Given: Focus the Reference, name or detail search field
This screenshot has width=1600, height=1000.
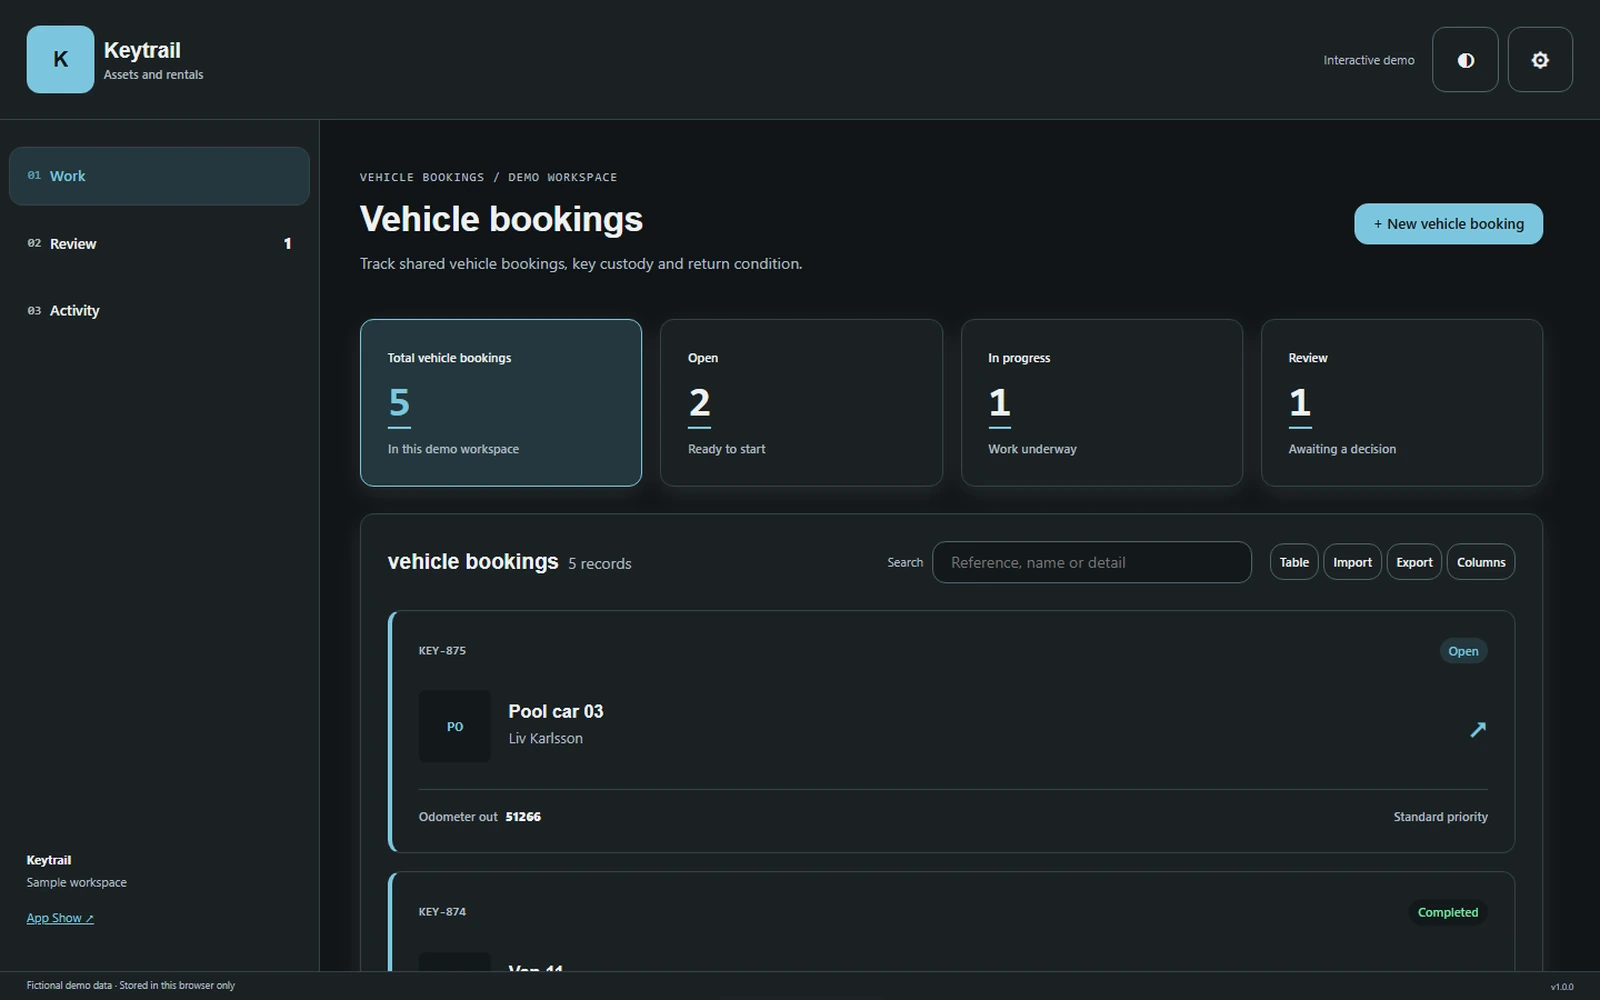Looking at the screenshot, I should [x=1092, y=562].
